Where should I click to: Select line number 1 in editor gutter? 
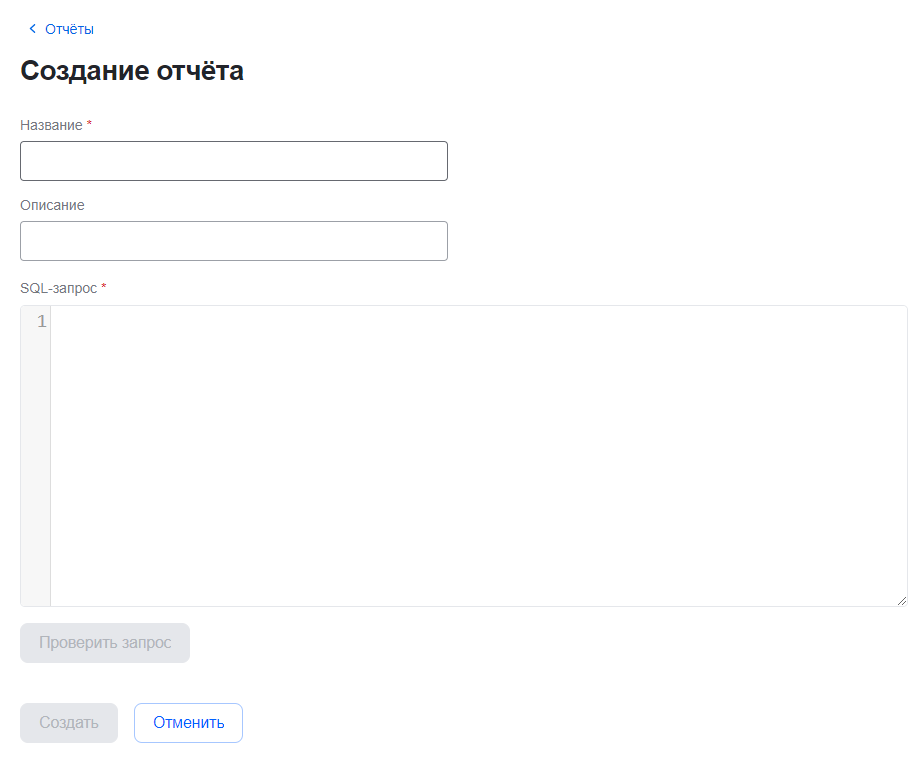click(x=41, y=322)
